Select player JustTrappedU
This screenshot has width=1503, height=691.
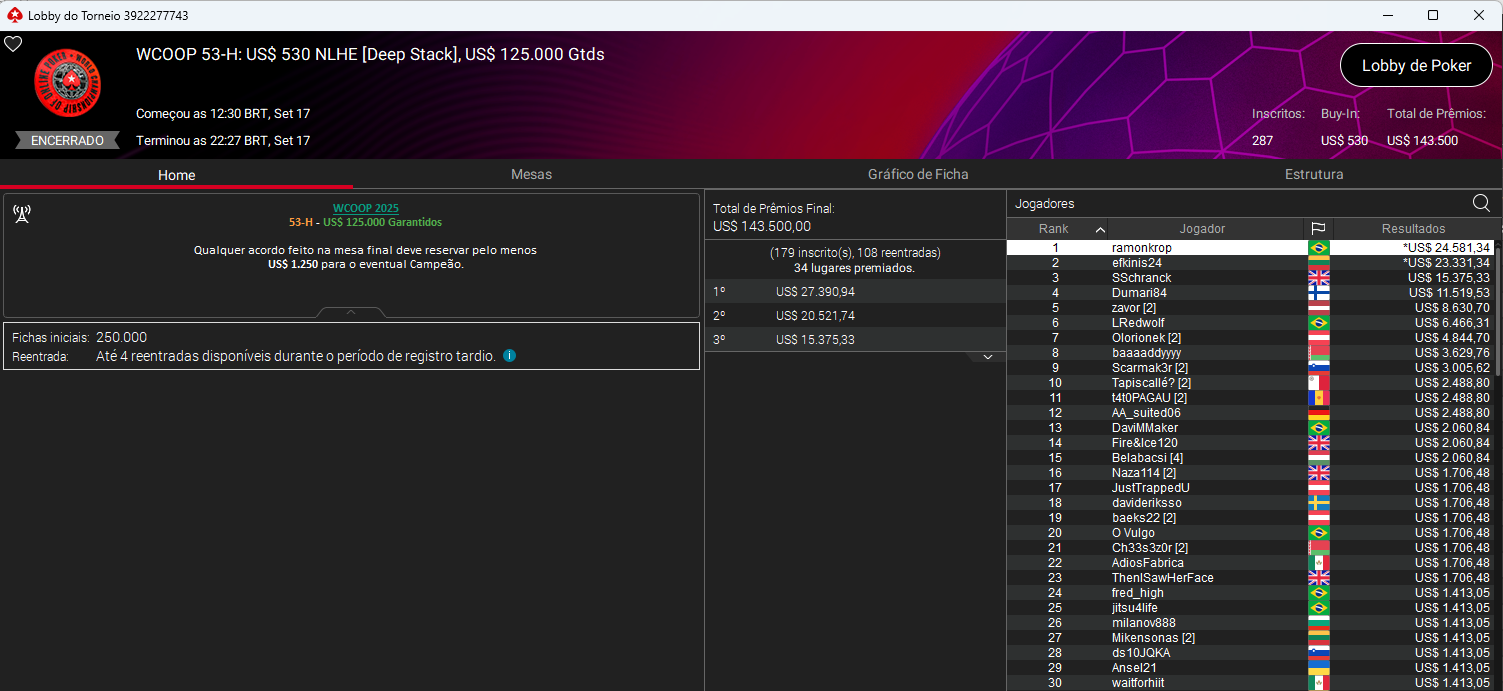[x=1150, y=487]
